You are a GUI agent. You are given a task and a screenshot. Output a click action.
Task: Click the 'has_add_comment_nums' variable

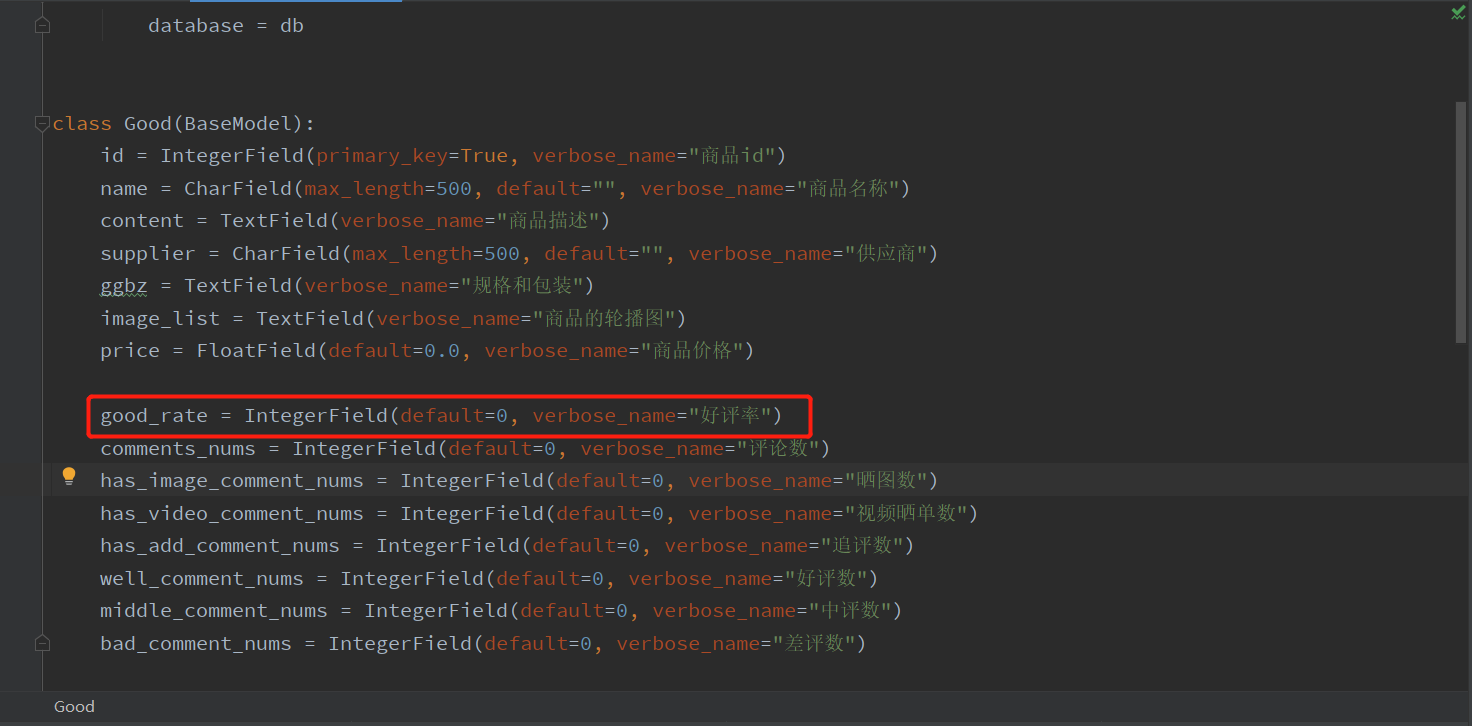click(x=220, y=546)
